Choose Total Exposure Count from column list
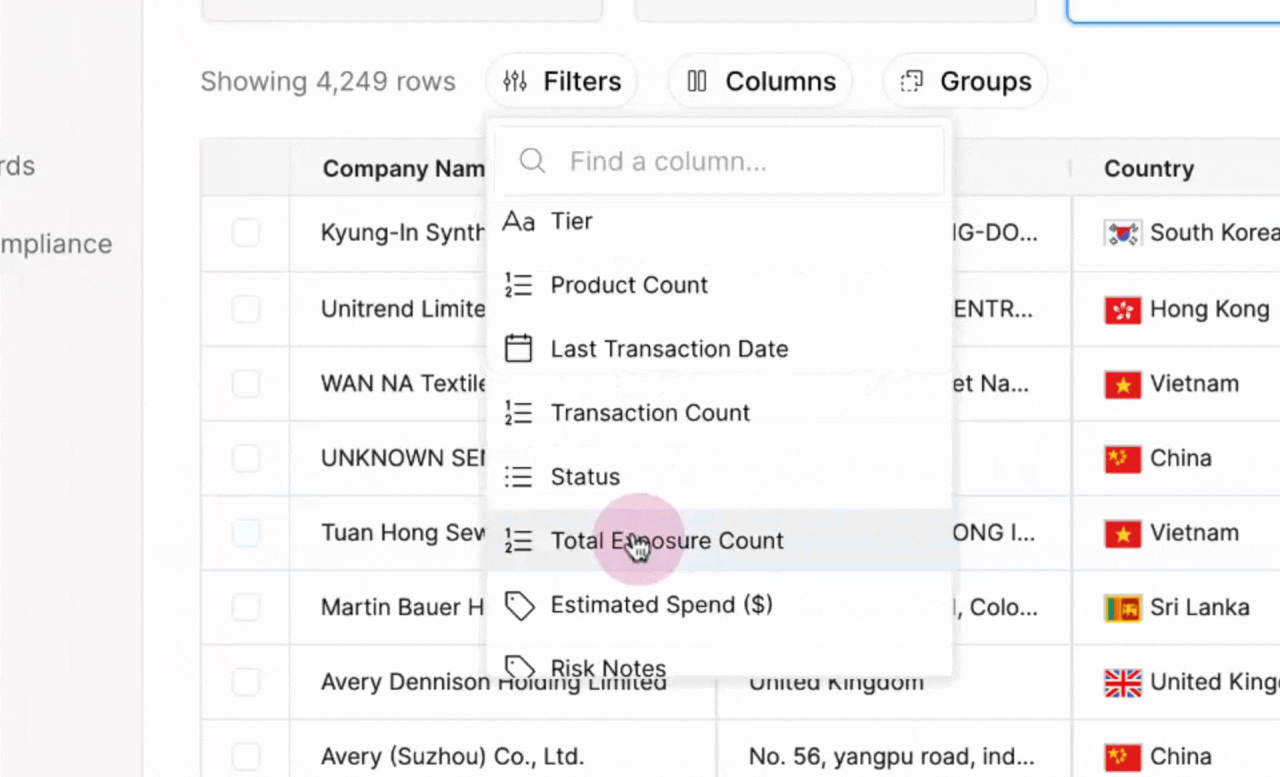The height and width of the screenshot is (777, 1280). point(667,541)
